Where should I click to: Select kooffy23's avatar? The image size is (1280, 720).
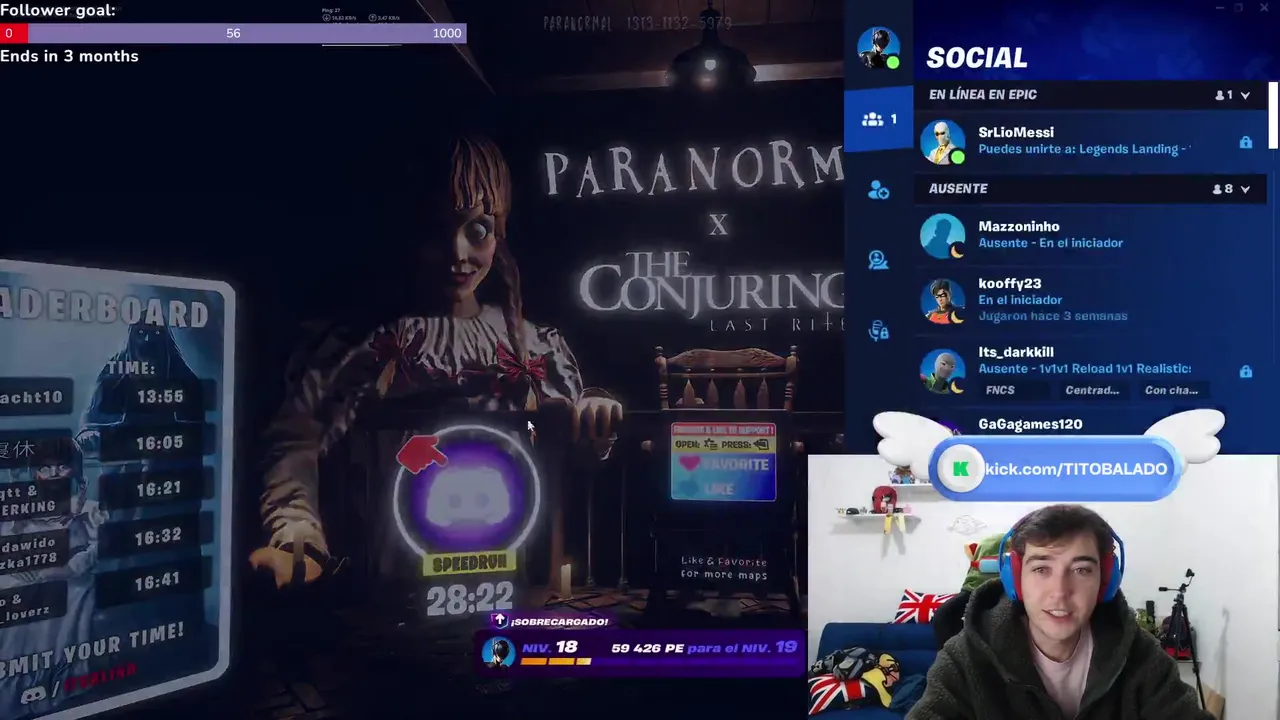(942, 300)
